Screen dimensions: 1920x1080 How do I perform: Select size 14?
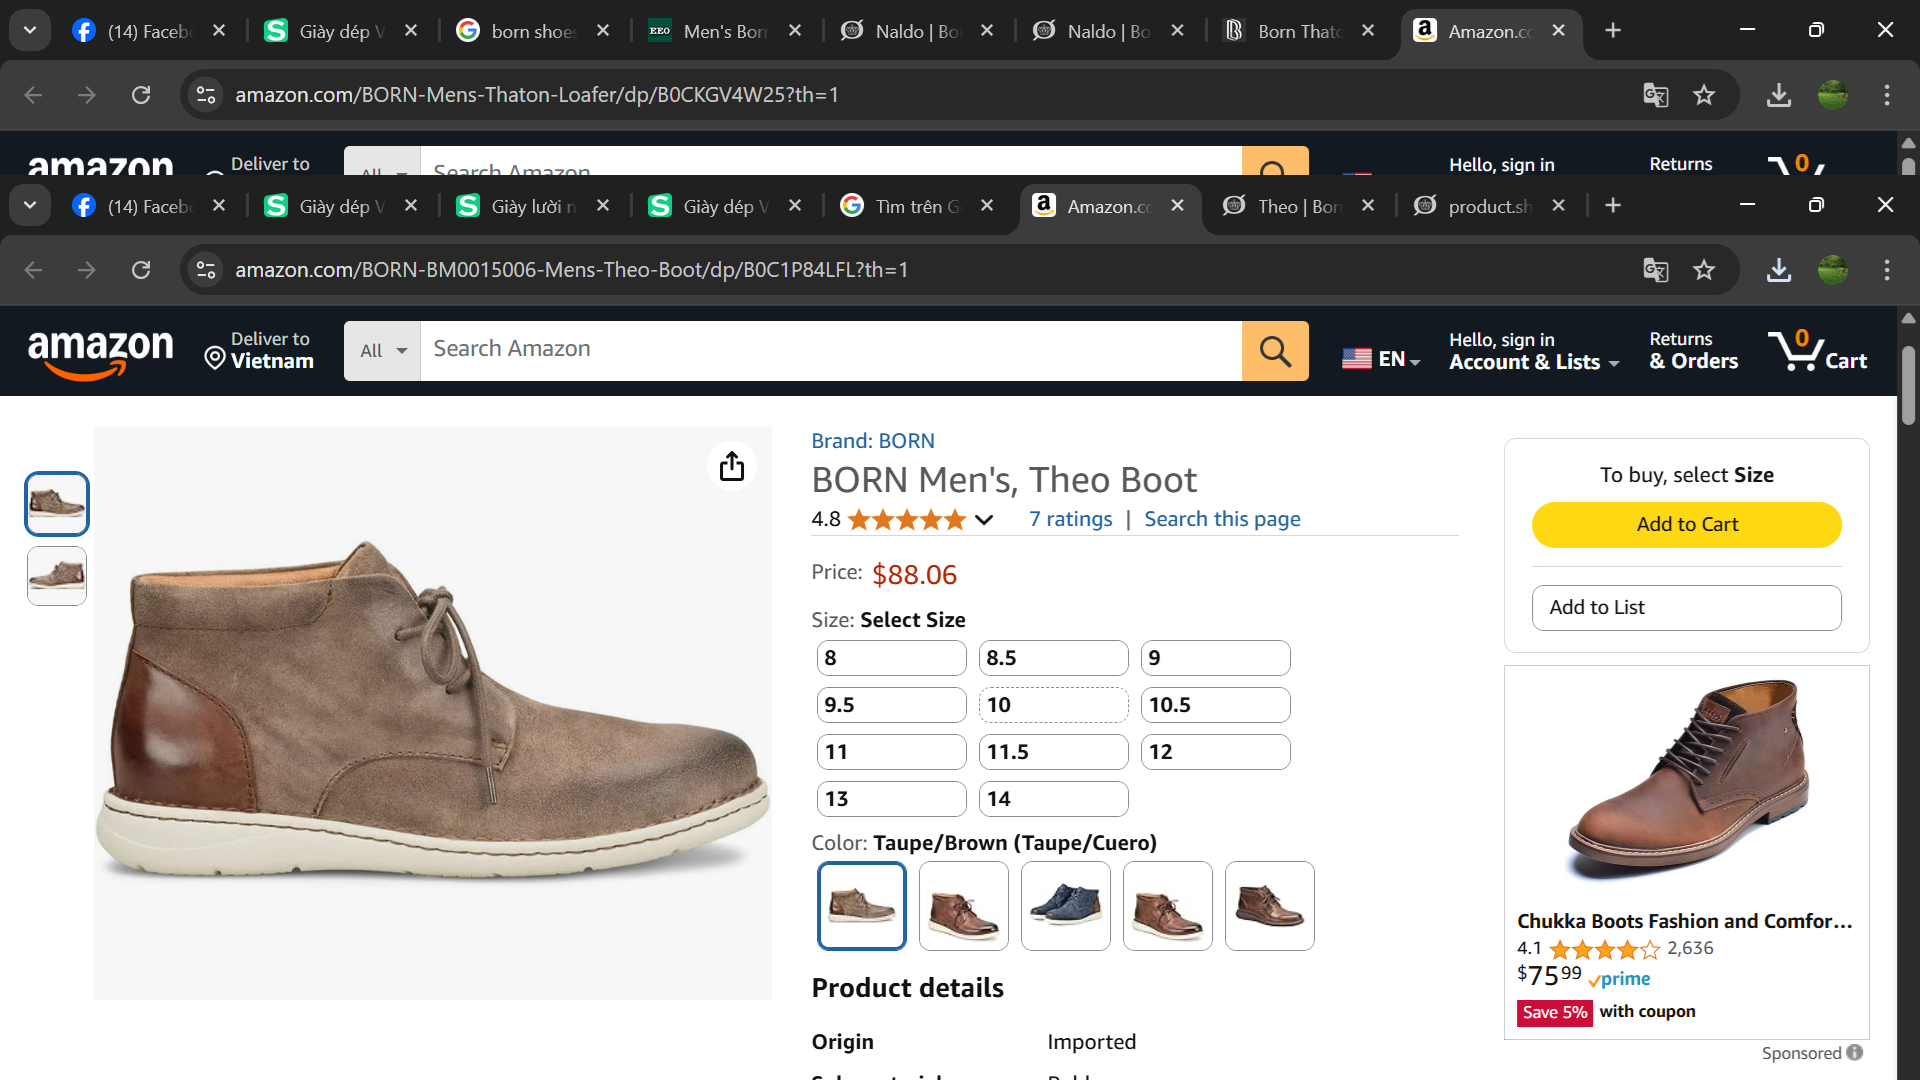coord(1053,799)
